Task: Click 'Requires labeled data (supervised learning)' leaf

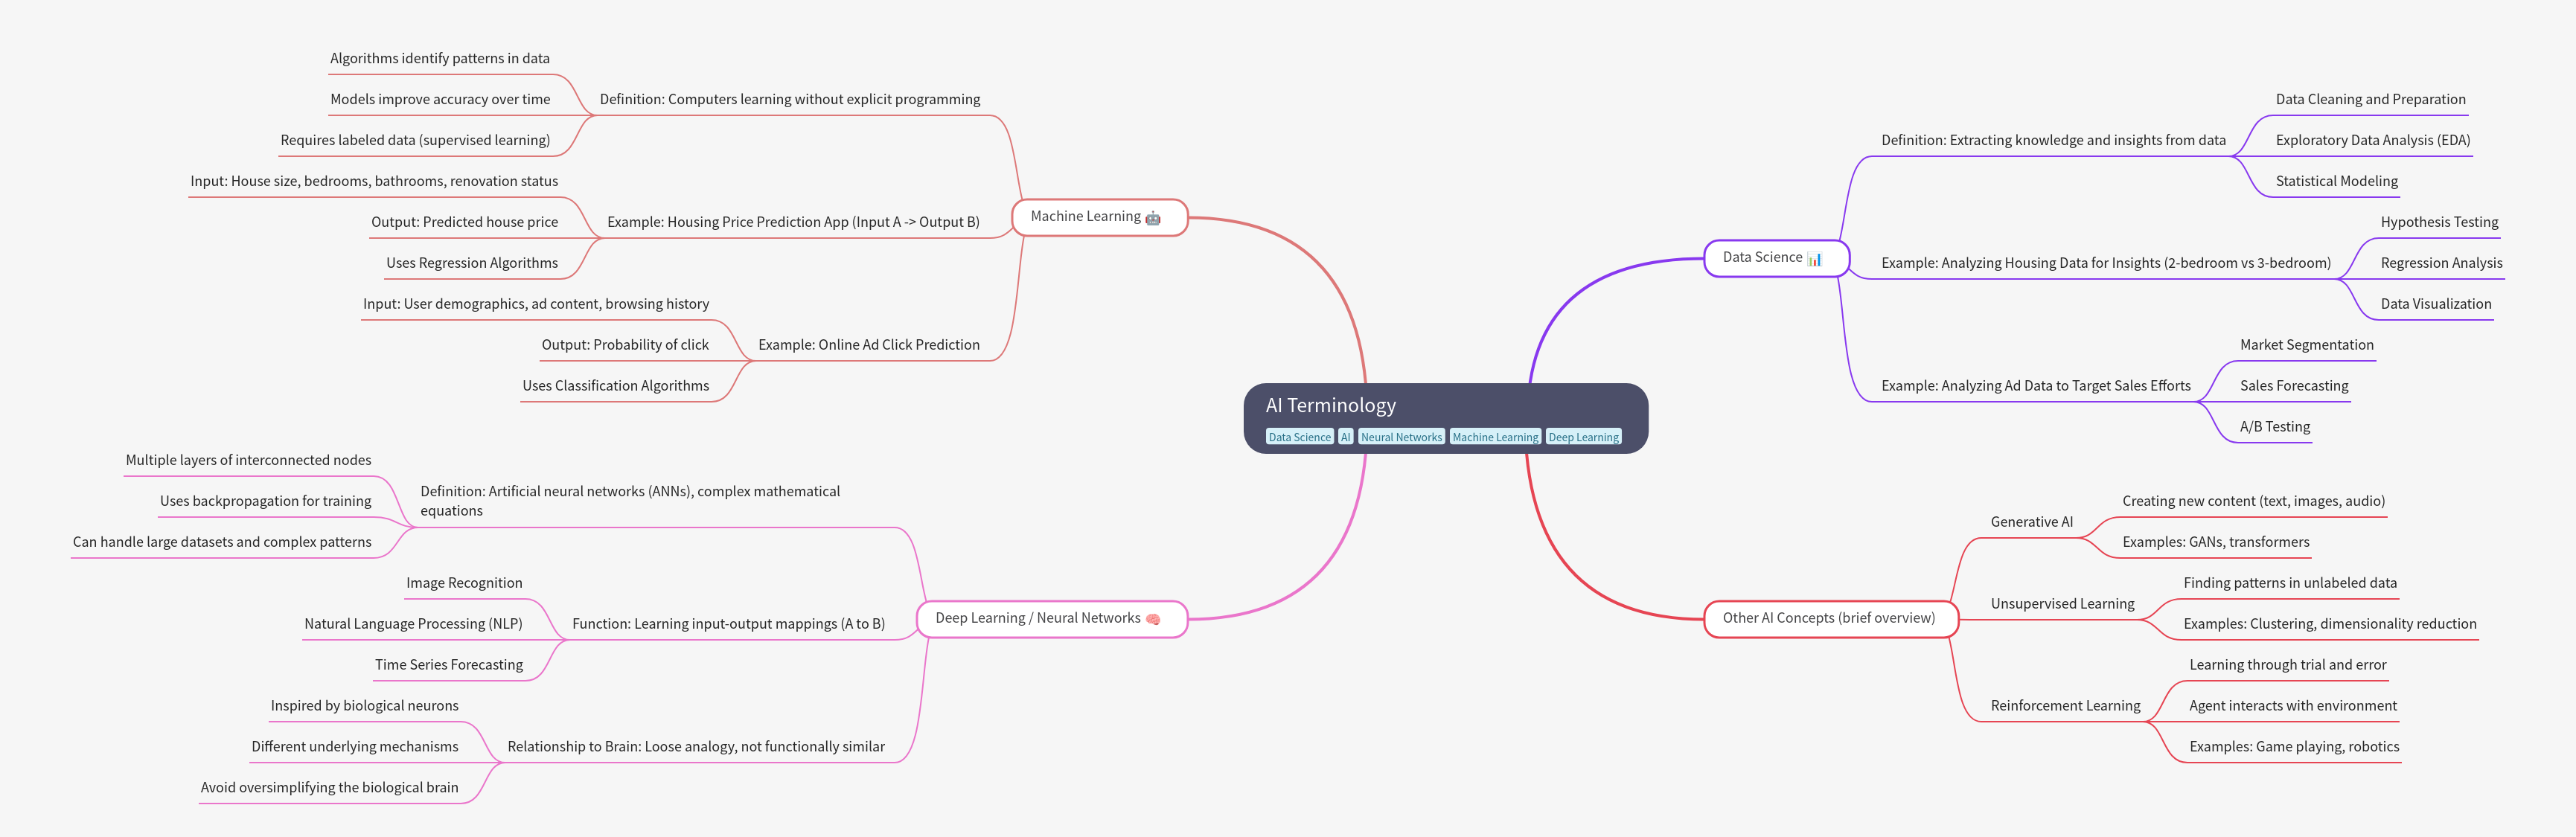Action: tap(415, 140)
